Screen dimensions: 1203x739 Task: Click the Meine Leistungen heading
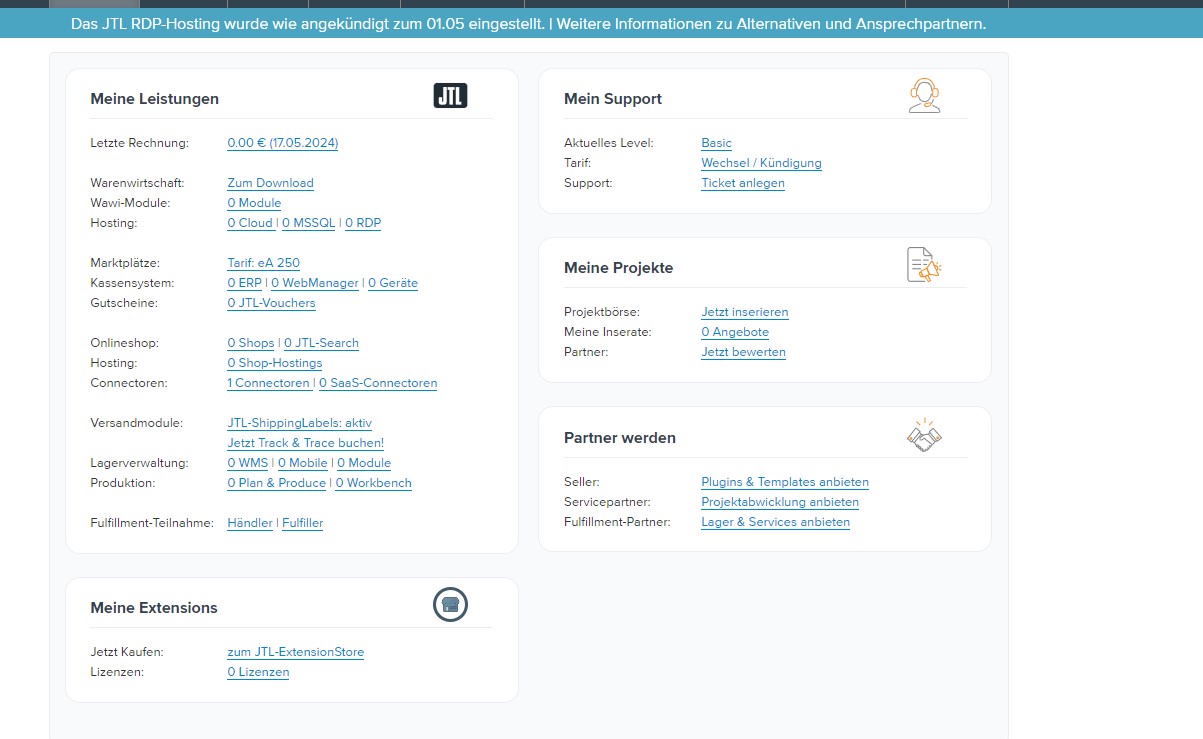pyautogui.click(x=155, y=99)
